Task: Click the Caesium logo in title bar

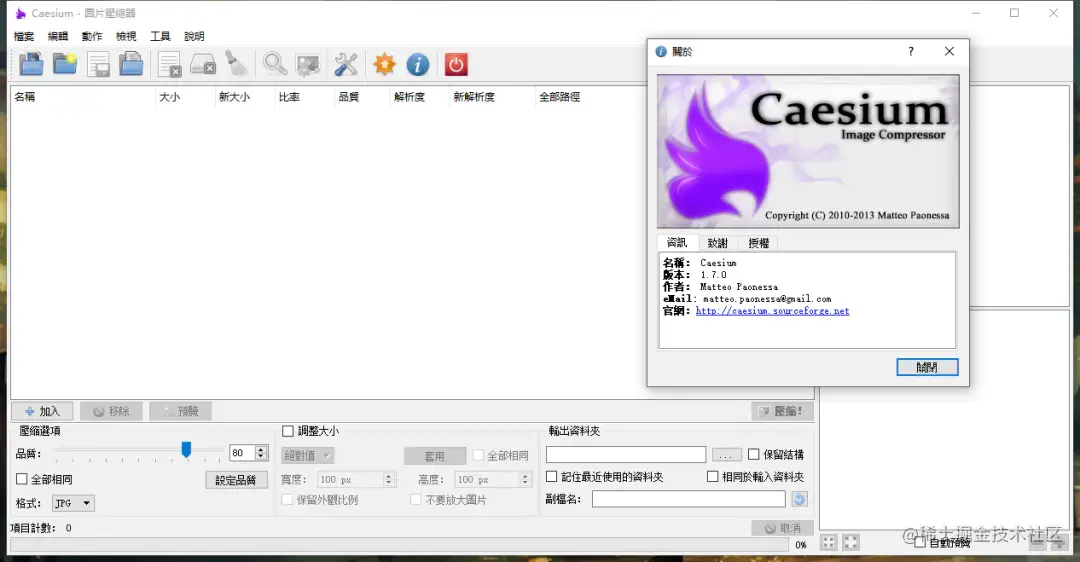Action: (x=21, y=13)
